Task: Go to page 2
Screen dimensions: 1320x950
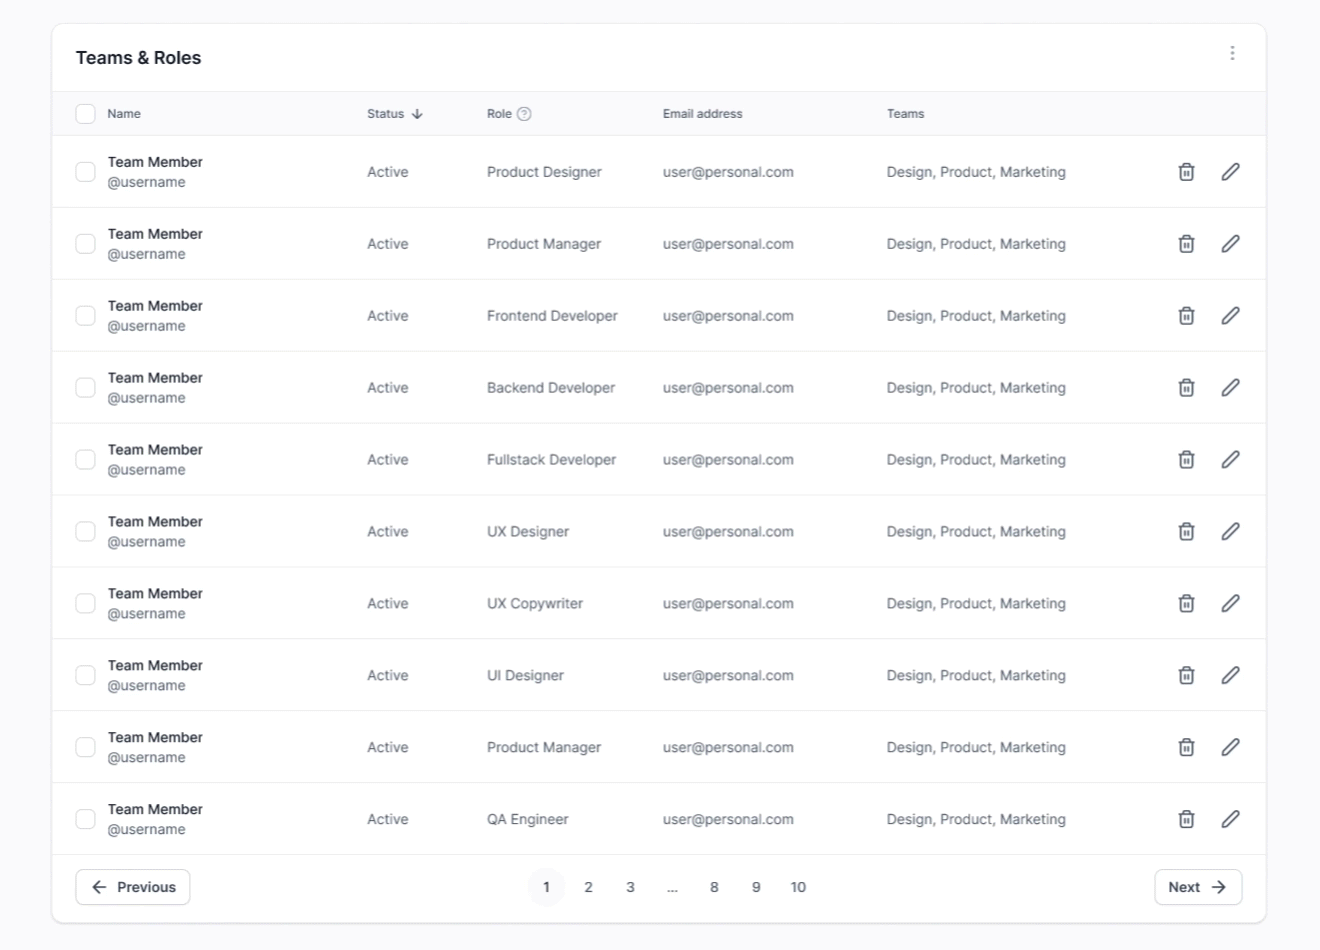Action: point(588,887)
